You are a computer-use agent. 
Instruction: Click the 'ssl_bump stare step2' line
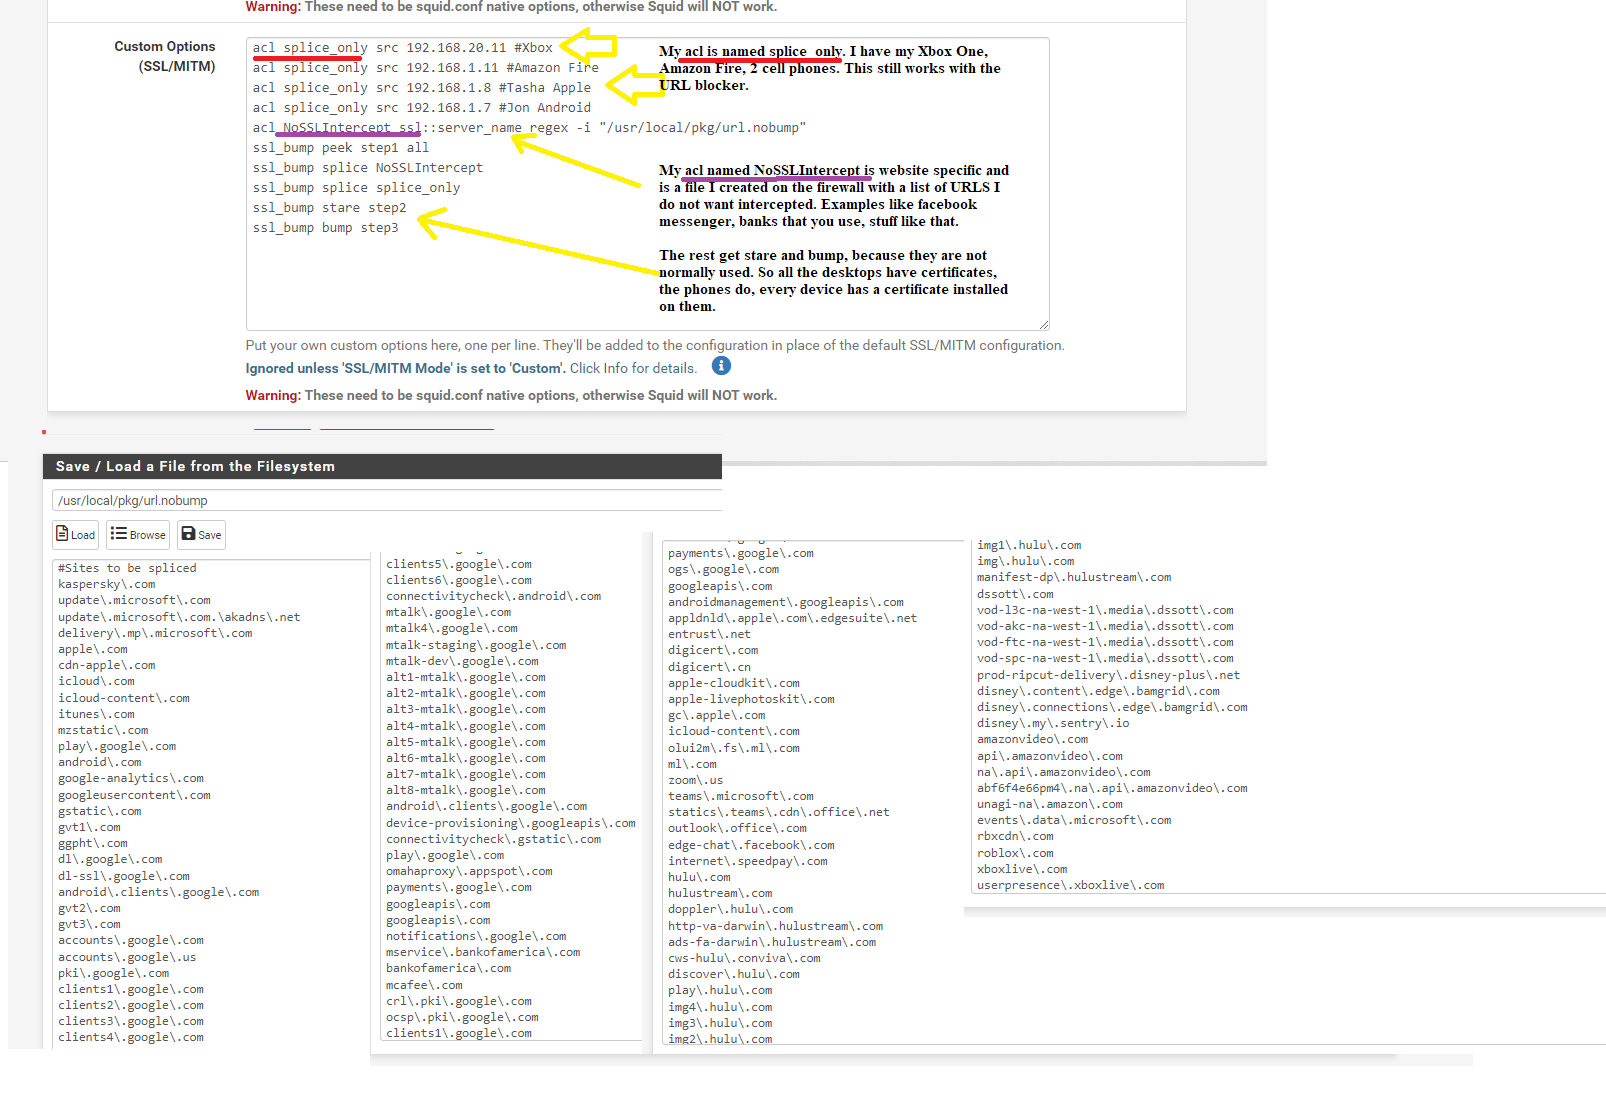coord(330,208)
